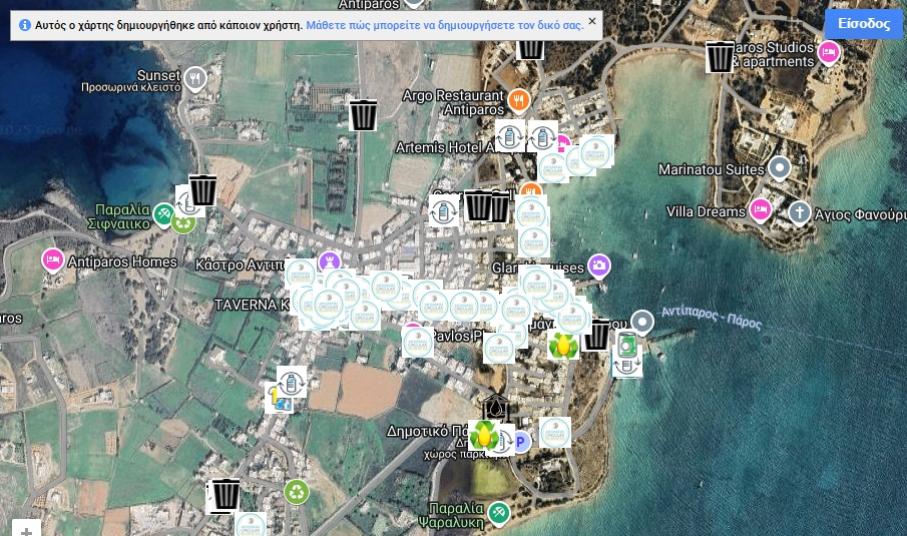Select the black water drop marker
907x536 pixels.
pyautogui.click(x=495, y=408)
